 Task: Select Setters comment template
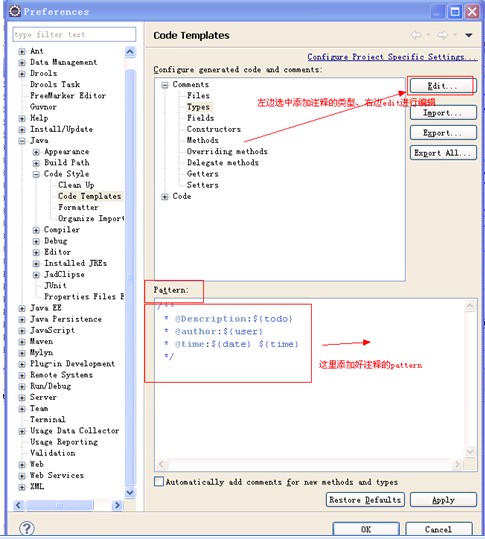[x=202, y=185]
